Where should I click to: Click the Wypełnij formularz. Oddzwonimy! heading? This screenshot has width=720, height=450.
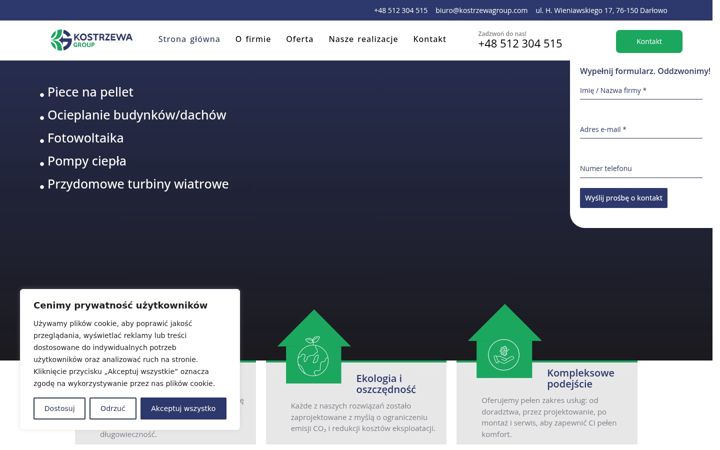(x=645, y=71)
